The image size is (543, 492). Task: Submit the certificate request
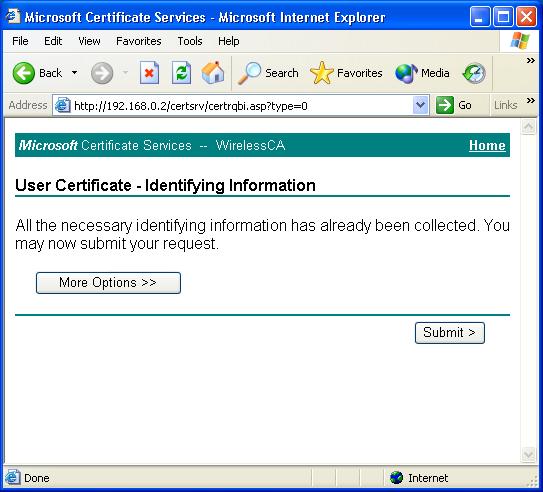(450, 333)
